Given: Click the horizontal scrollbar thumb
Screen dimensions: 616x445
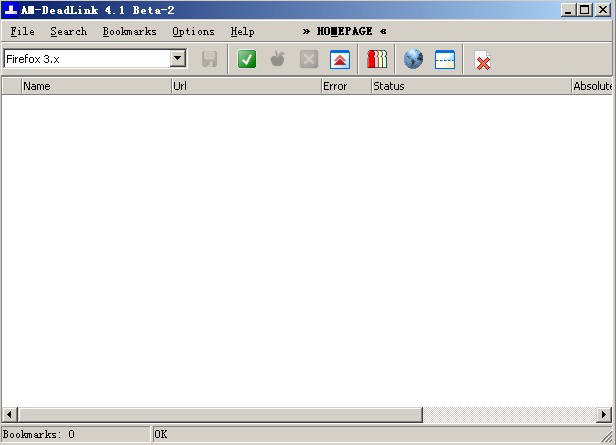Looking at the screenshot, I should pos(220,414).
